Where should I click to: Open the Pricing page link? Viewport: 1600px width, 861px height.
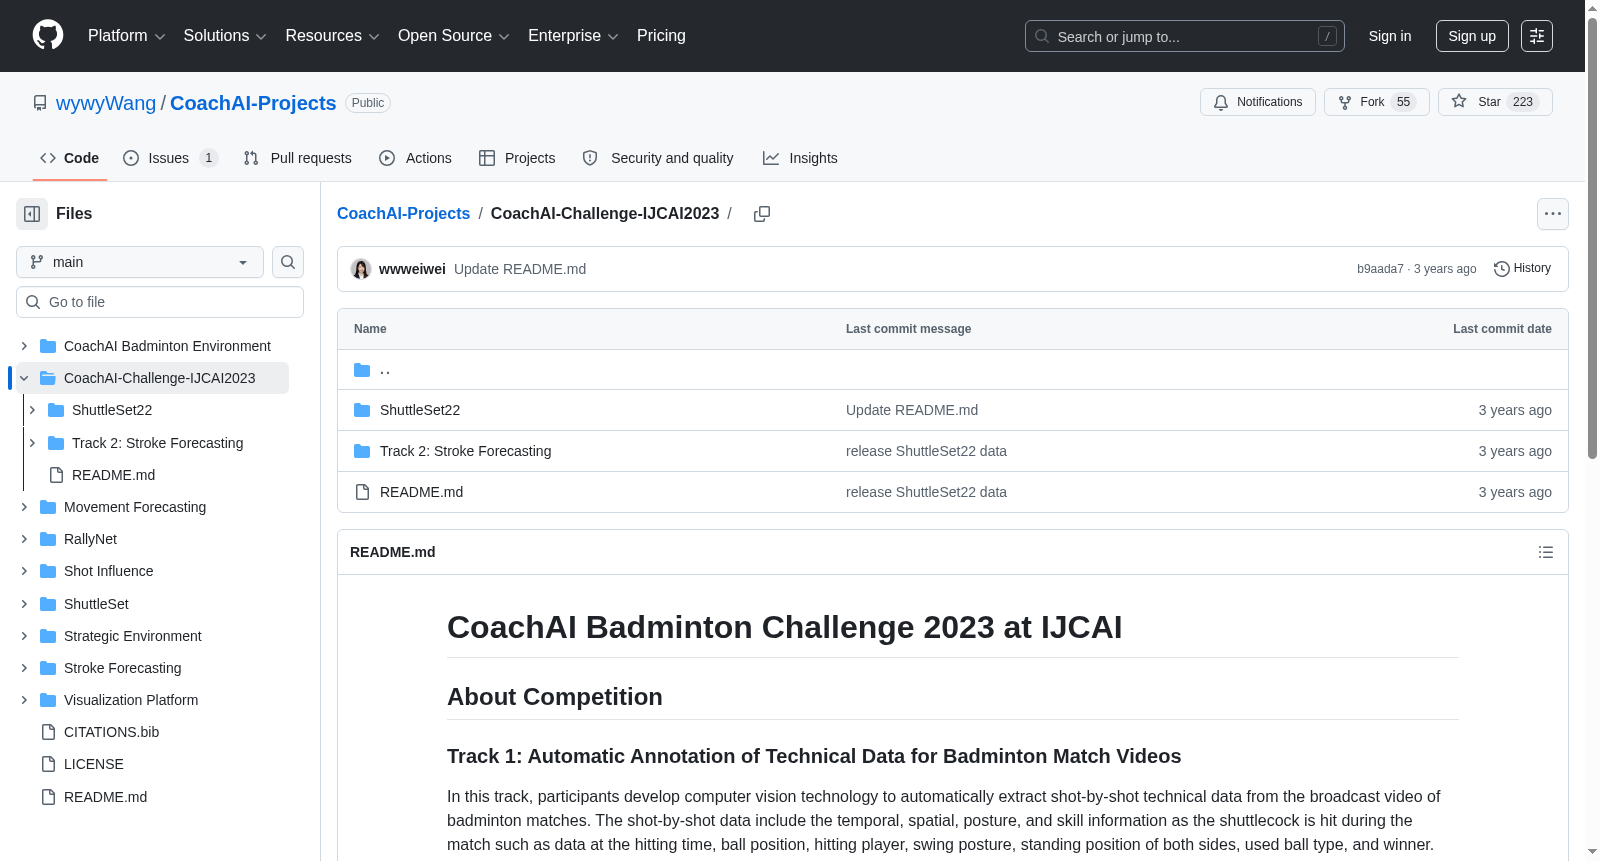point(661,36)
